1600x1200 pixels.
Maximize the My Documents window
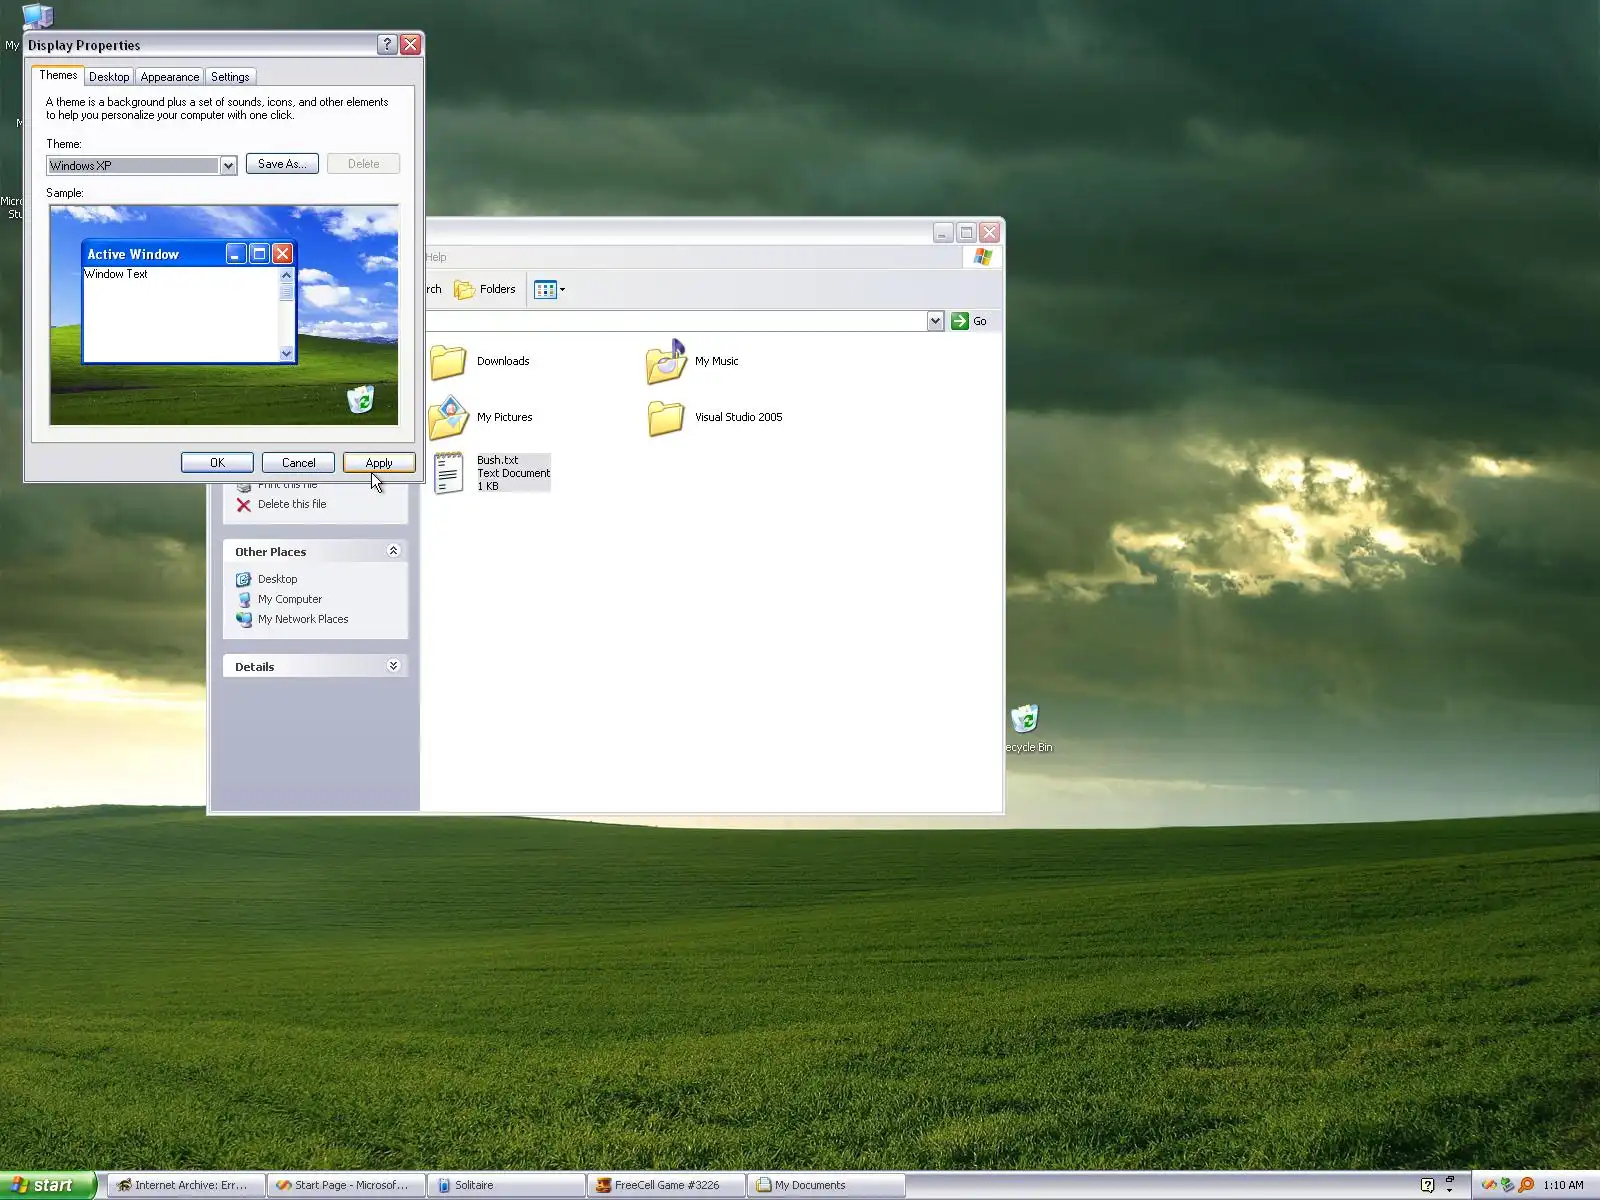pyautogui.click(x=966, y=233)
